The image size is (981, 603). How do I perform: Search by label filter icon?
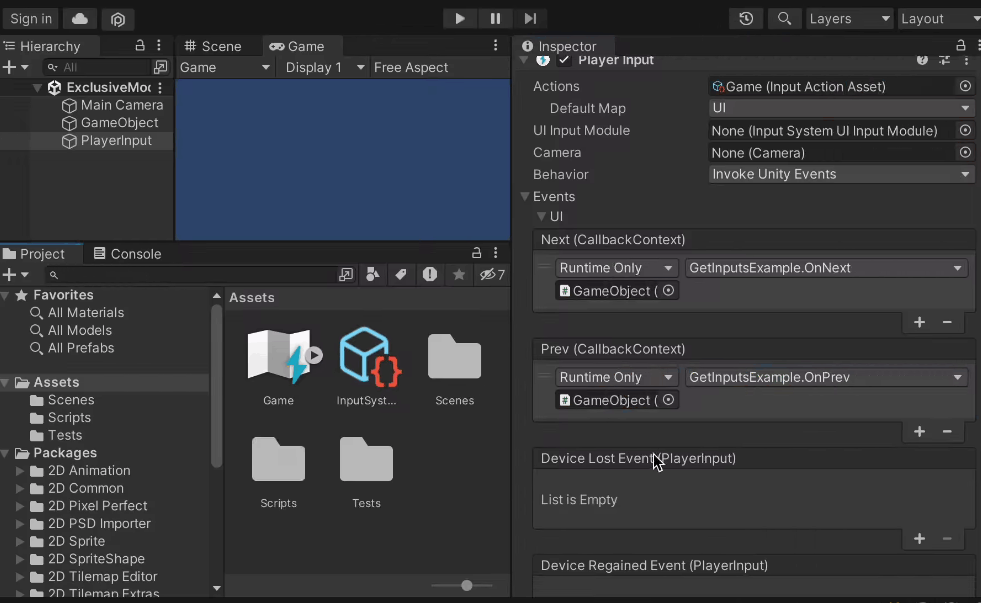(x=401, y=275)
